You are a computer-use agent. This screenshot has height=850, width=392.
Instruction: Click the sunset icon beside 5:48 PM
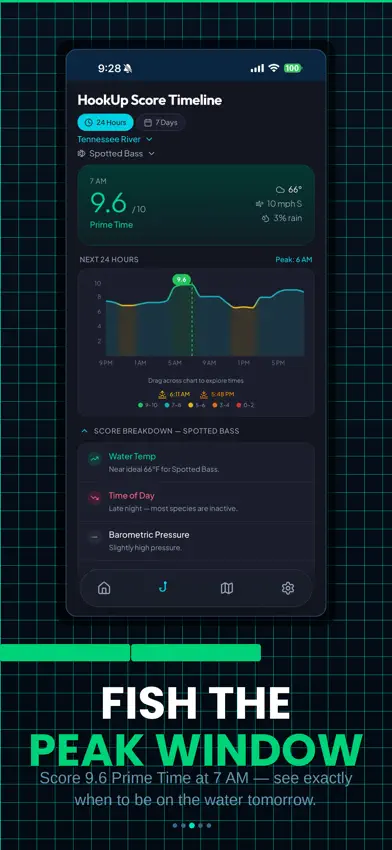204,394
